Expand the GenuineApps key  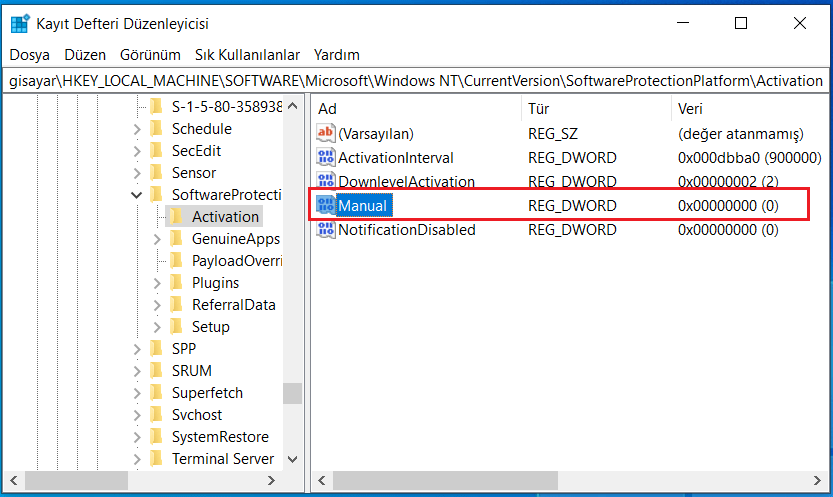pyautogui.click(x=157, y=239)
